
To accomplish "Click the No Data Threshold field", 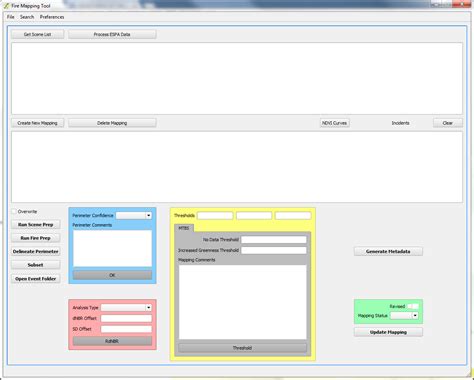I will 274,240.
